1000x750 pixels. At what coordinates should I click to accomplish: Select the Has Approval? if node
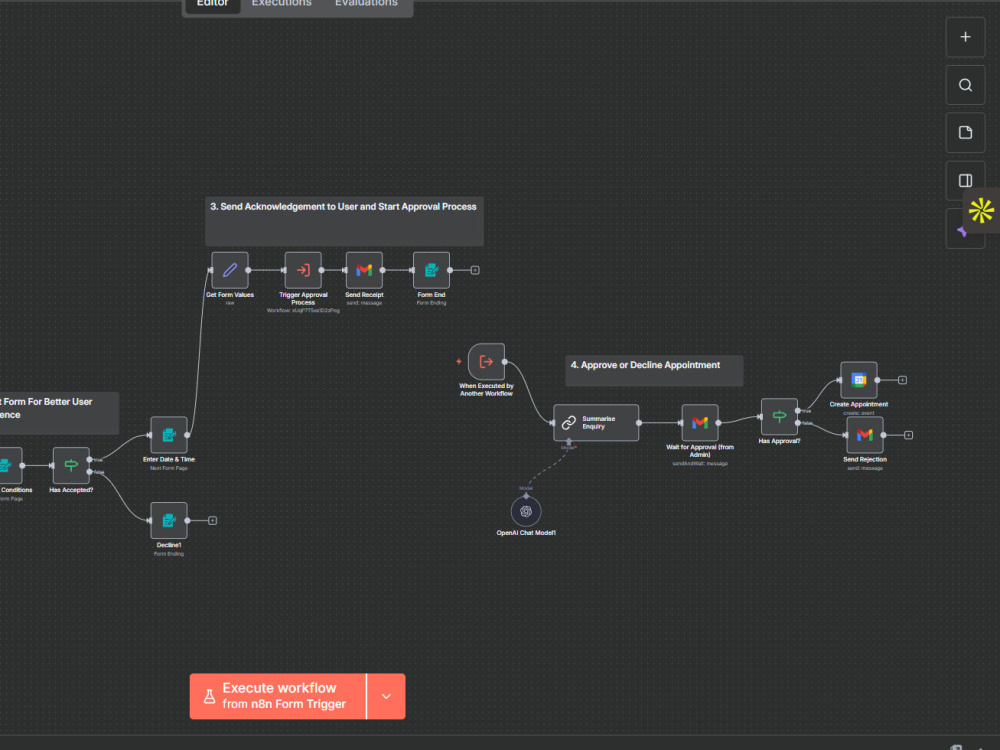tap(779, 416)
